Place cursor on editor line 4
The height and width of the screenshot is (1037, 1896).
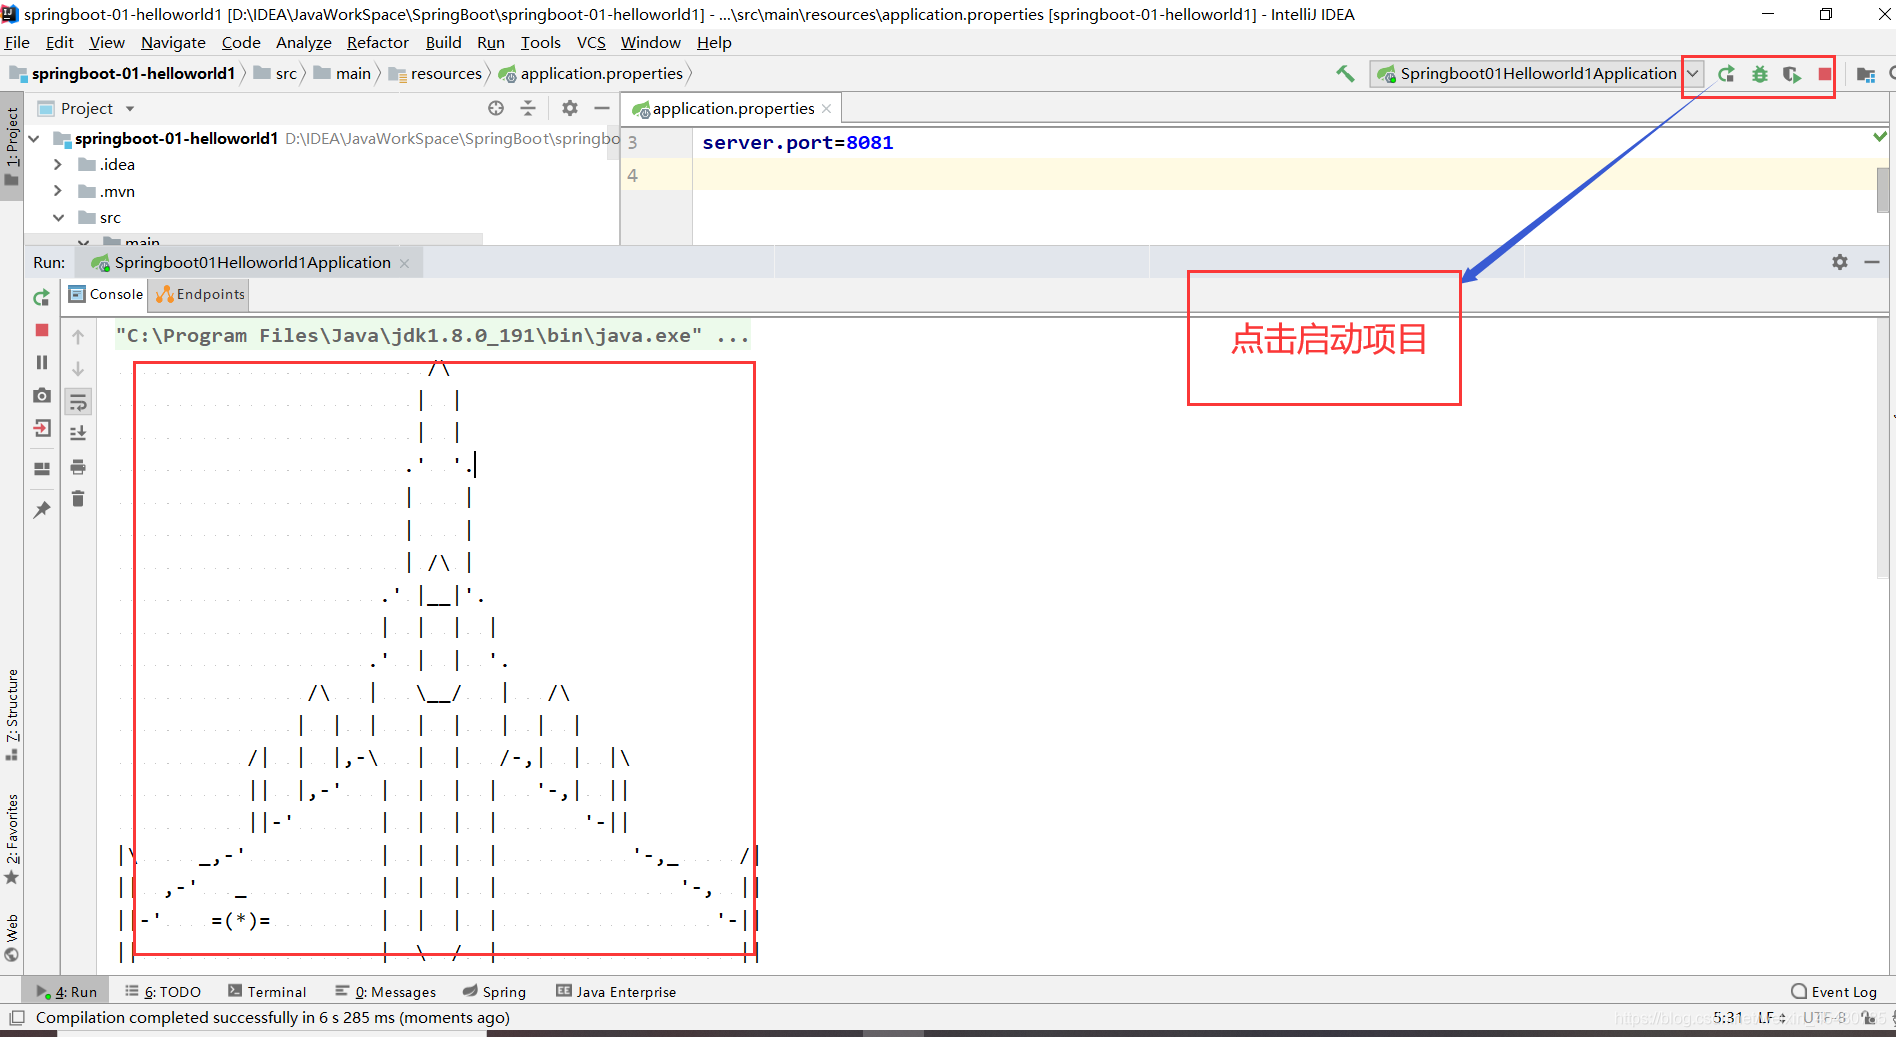(1284, 175)
